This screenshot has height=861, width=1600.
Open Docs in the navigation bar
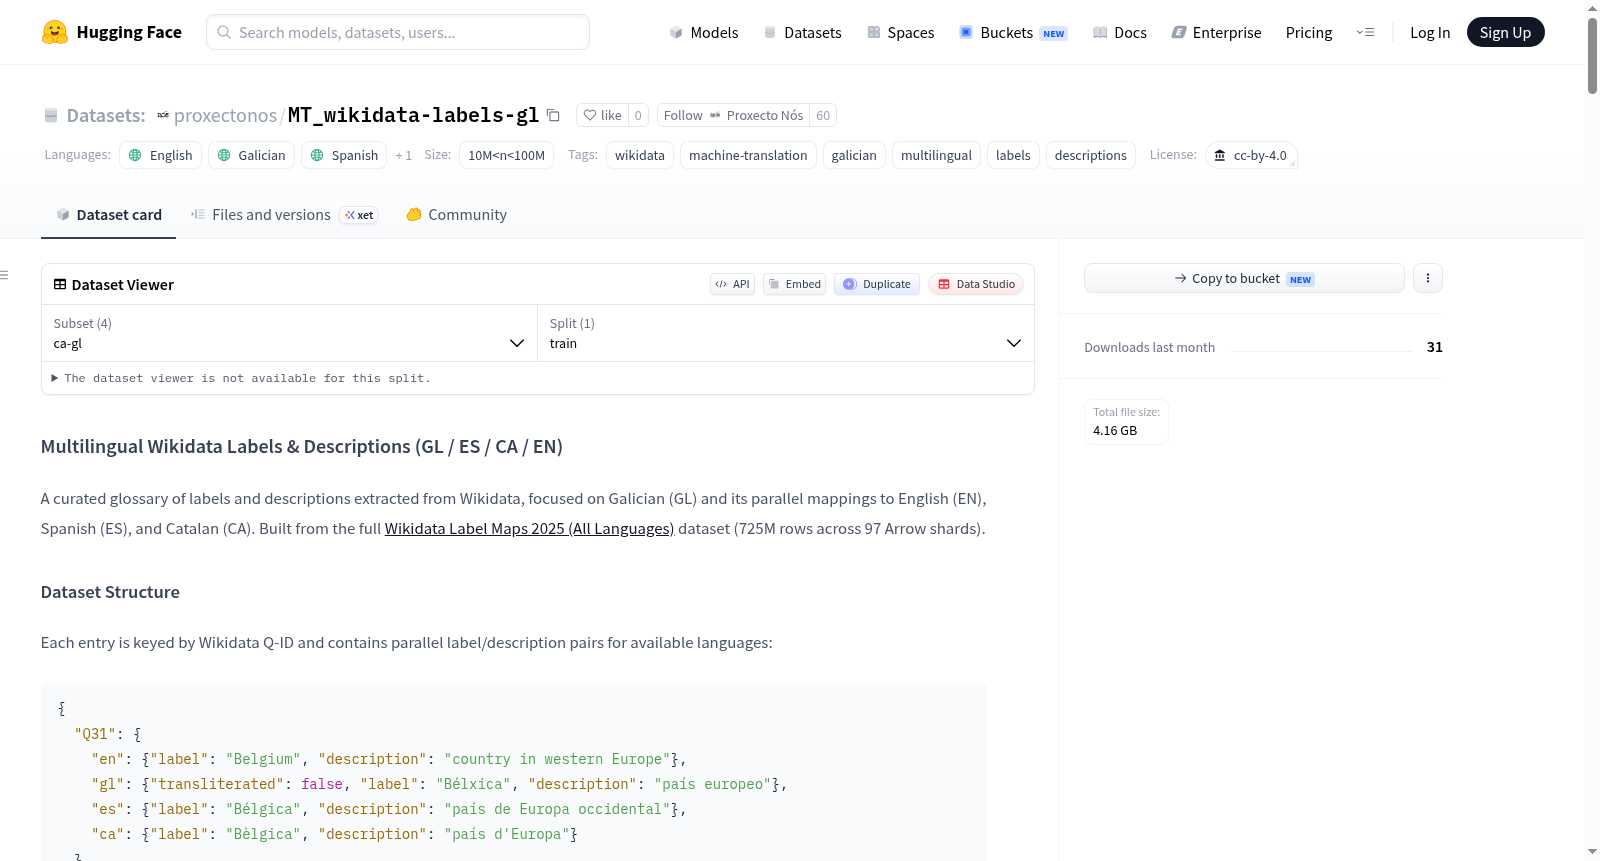1119,32
